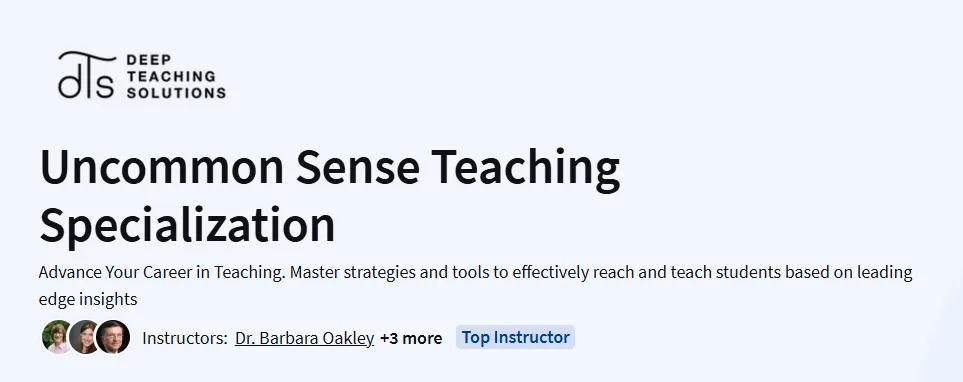Click the Specialization heading word
Screen dimensions: 963x382
click(187, 225)
